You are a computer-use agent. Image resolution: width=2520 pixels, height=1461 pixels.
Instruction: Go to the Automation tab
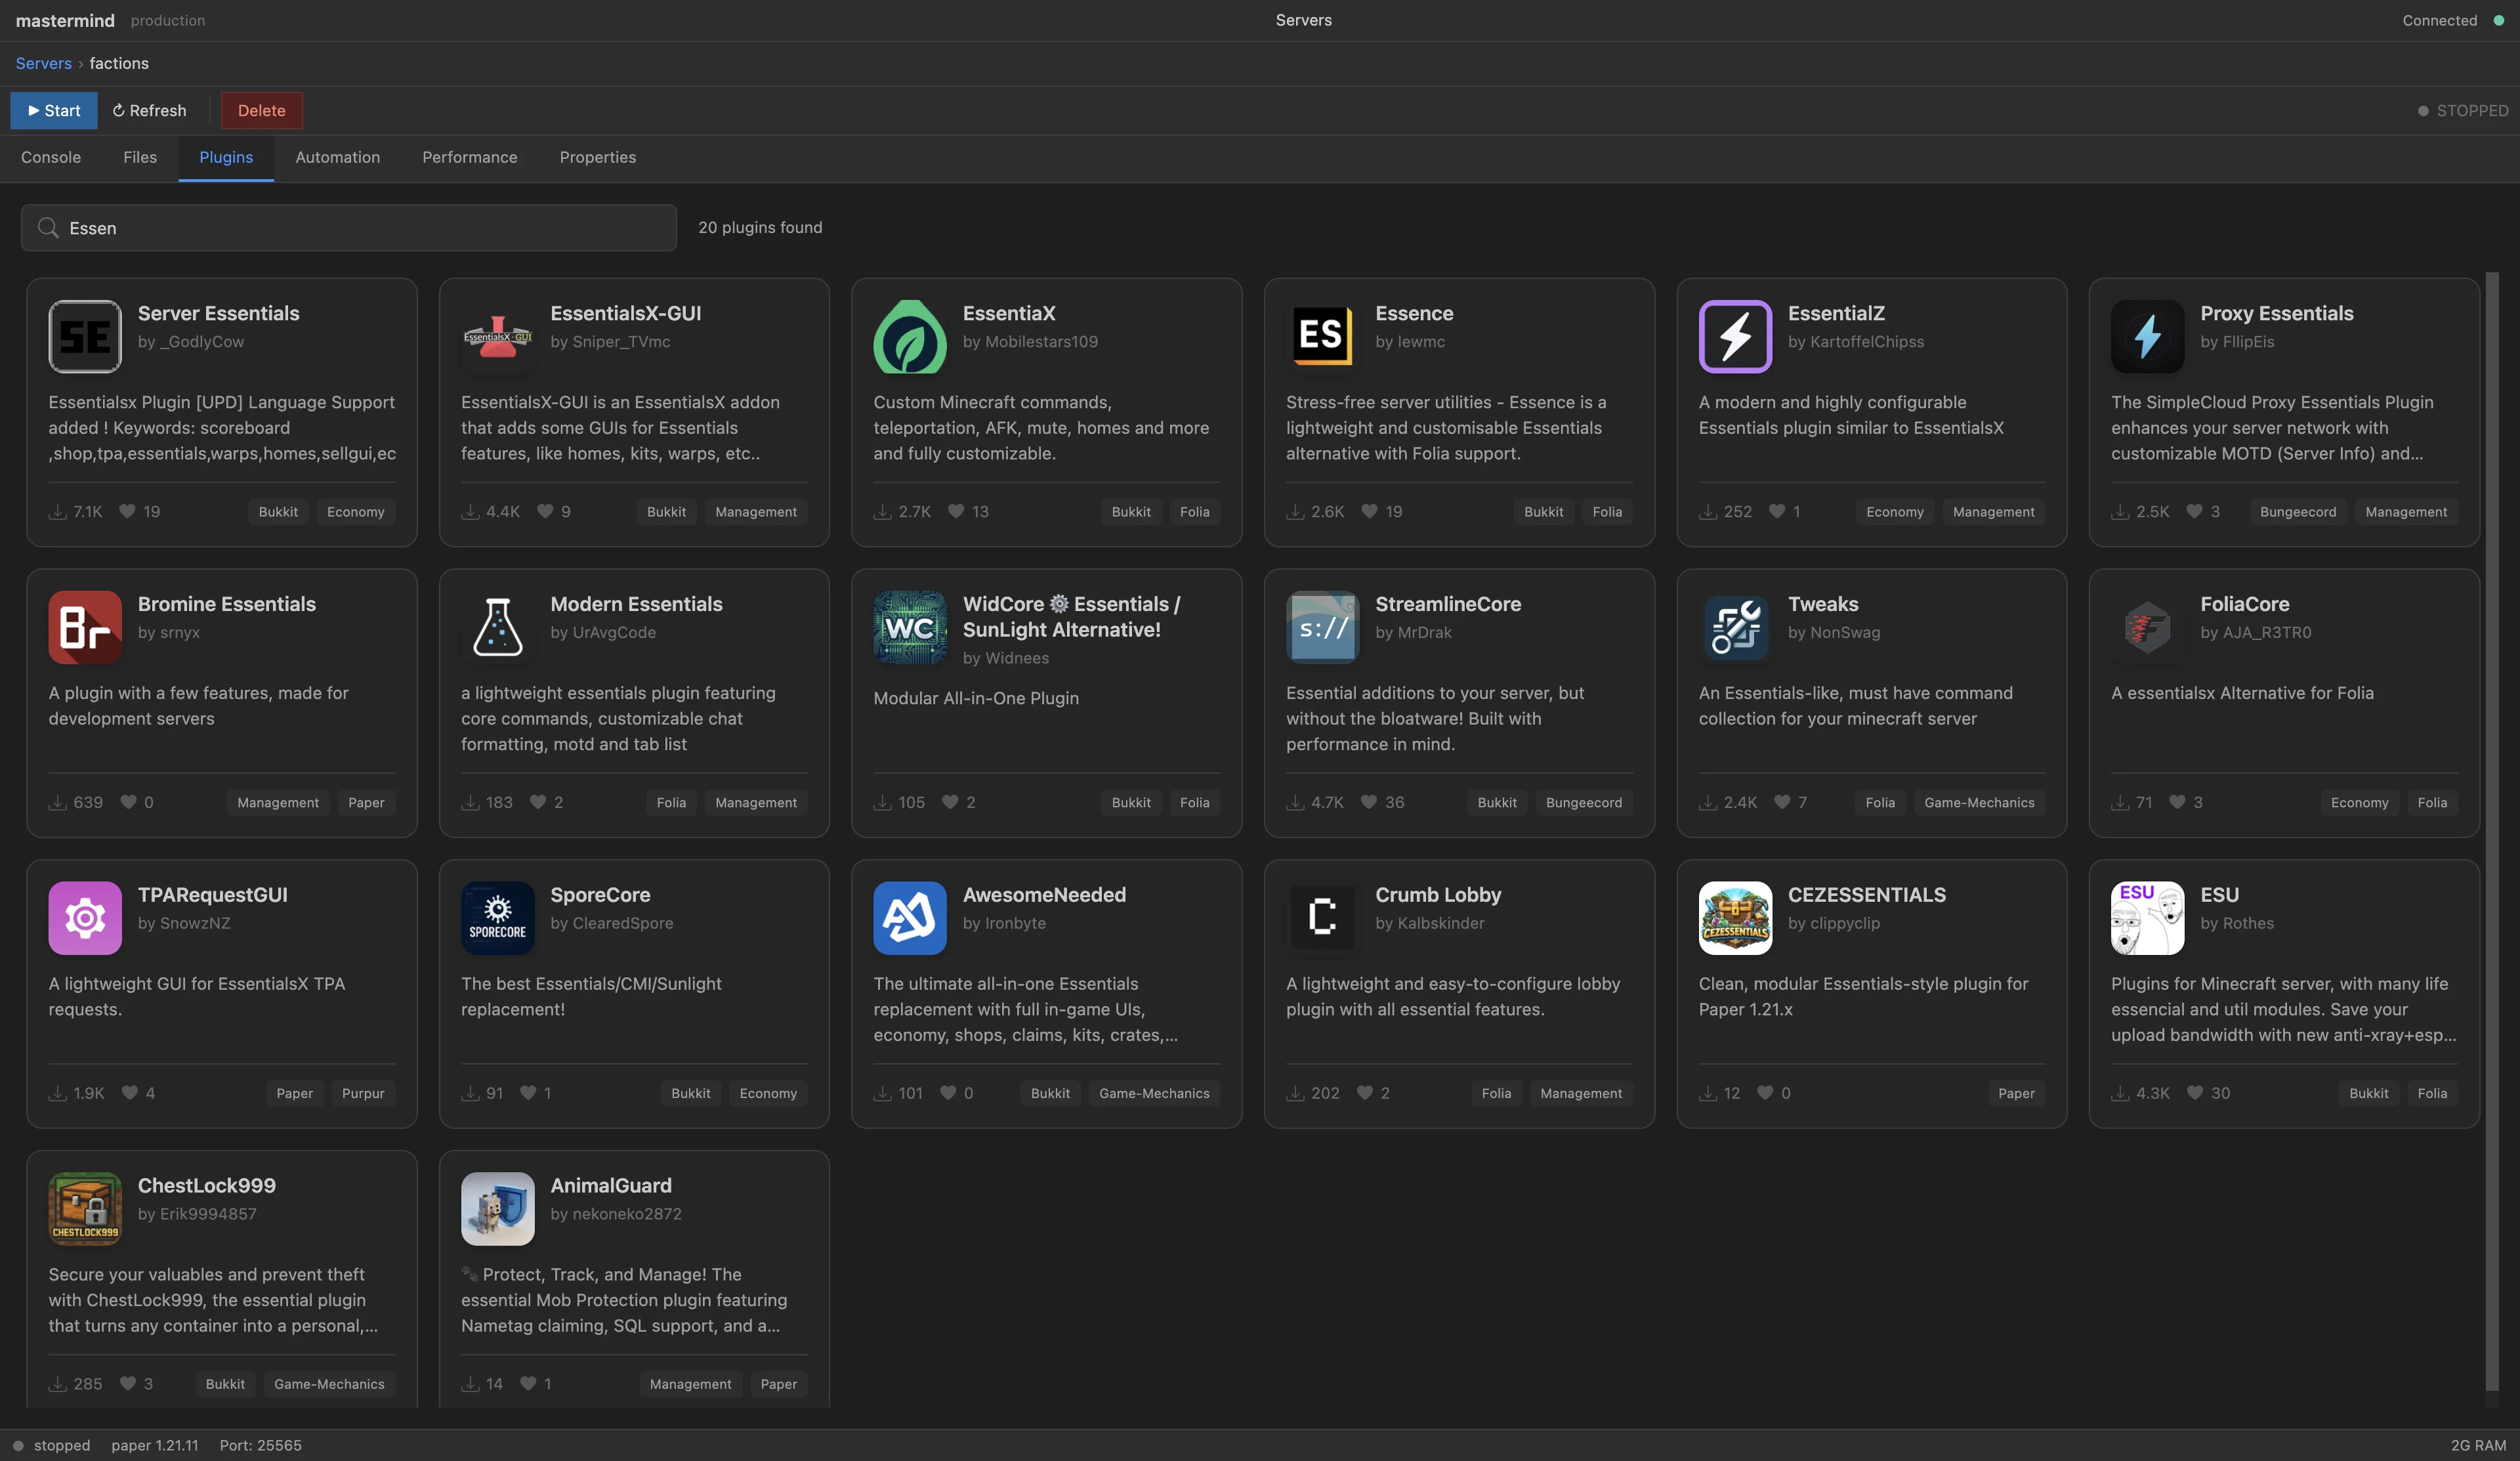point(337,157)
